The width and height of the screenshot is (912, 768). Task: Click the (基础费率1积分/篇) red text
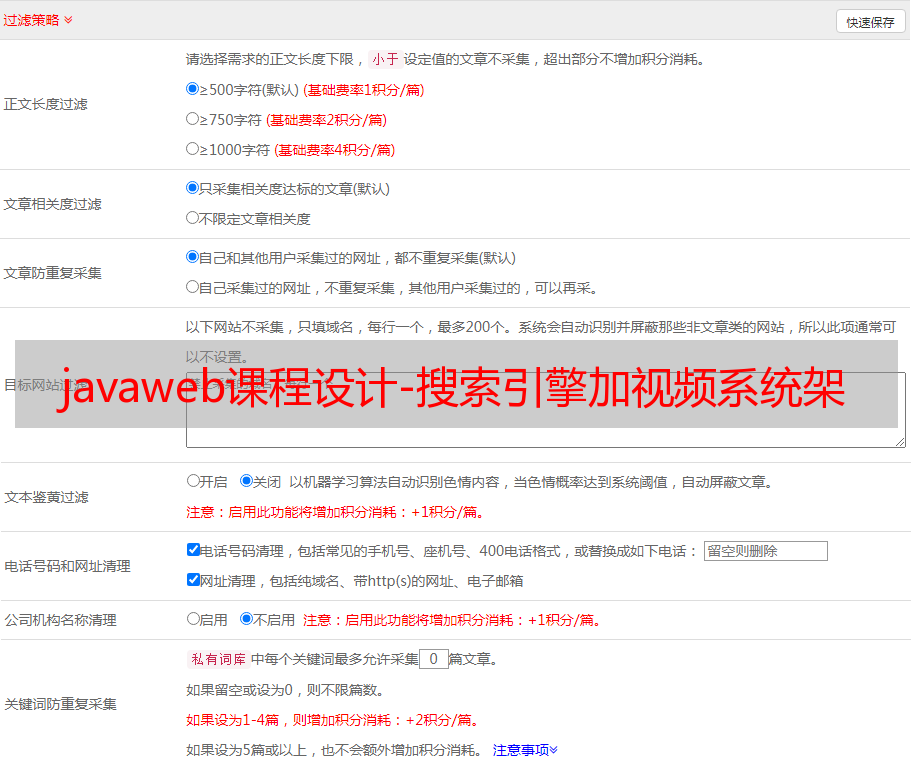coord(364,90)
